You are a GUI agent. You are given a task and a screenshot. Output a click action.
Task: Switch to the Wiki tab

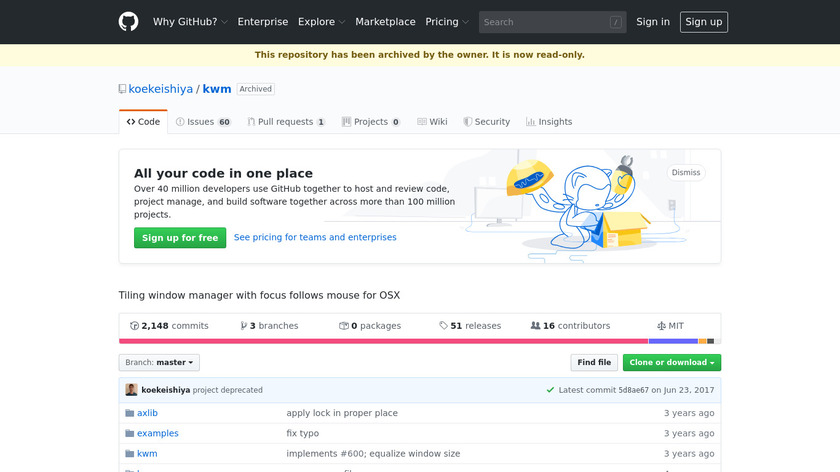[x=432, y=122]
